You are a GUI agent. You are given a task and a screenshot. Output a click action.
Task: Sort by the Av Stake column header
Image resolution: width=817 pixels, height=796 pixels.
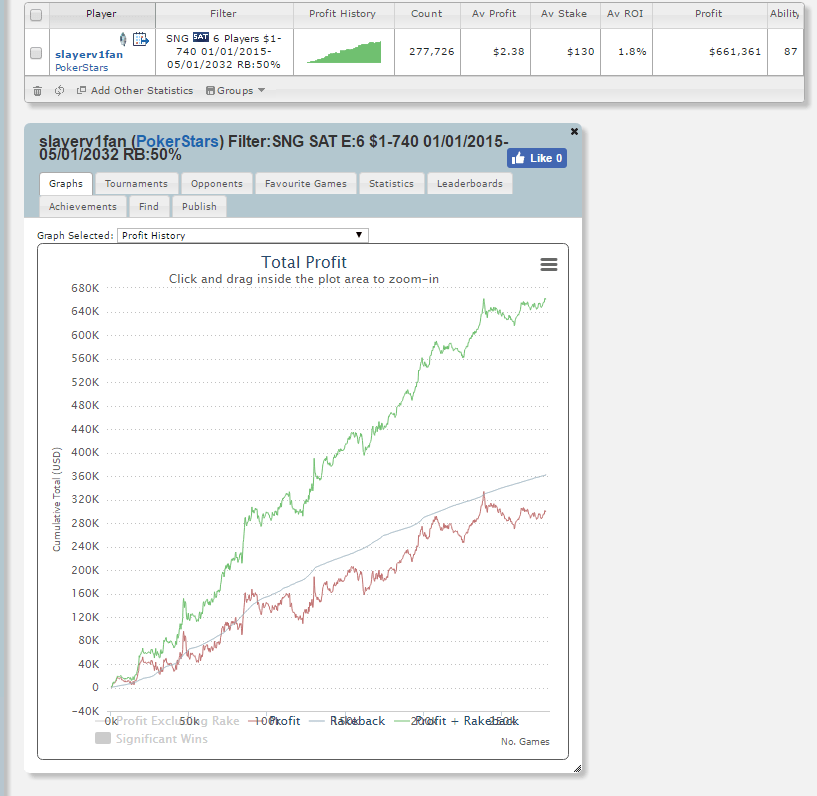click(564, 14)
